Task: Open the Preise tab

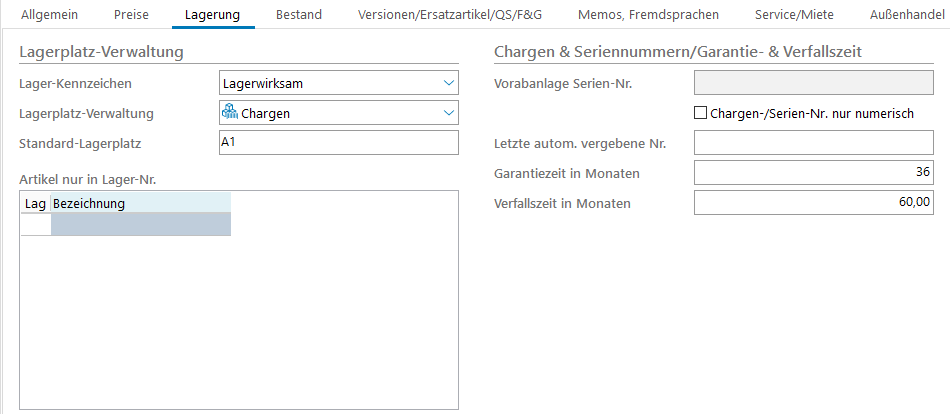Action: (131, 15)
